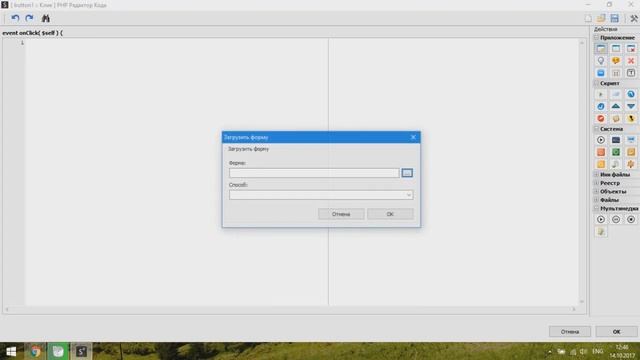Create a new blank script document
This screenshot has width=640, height=360.
coord(588,18)
